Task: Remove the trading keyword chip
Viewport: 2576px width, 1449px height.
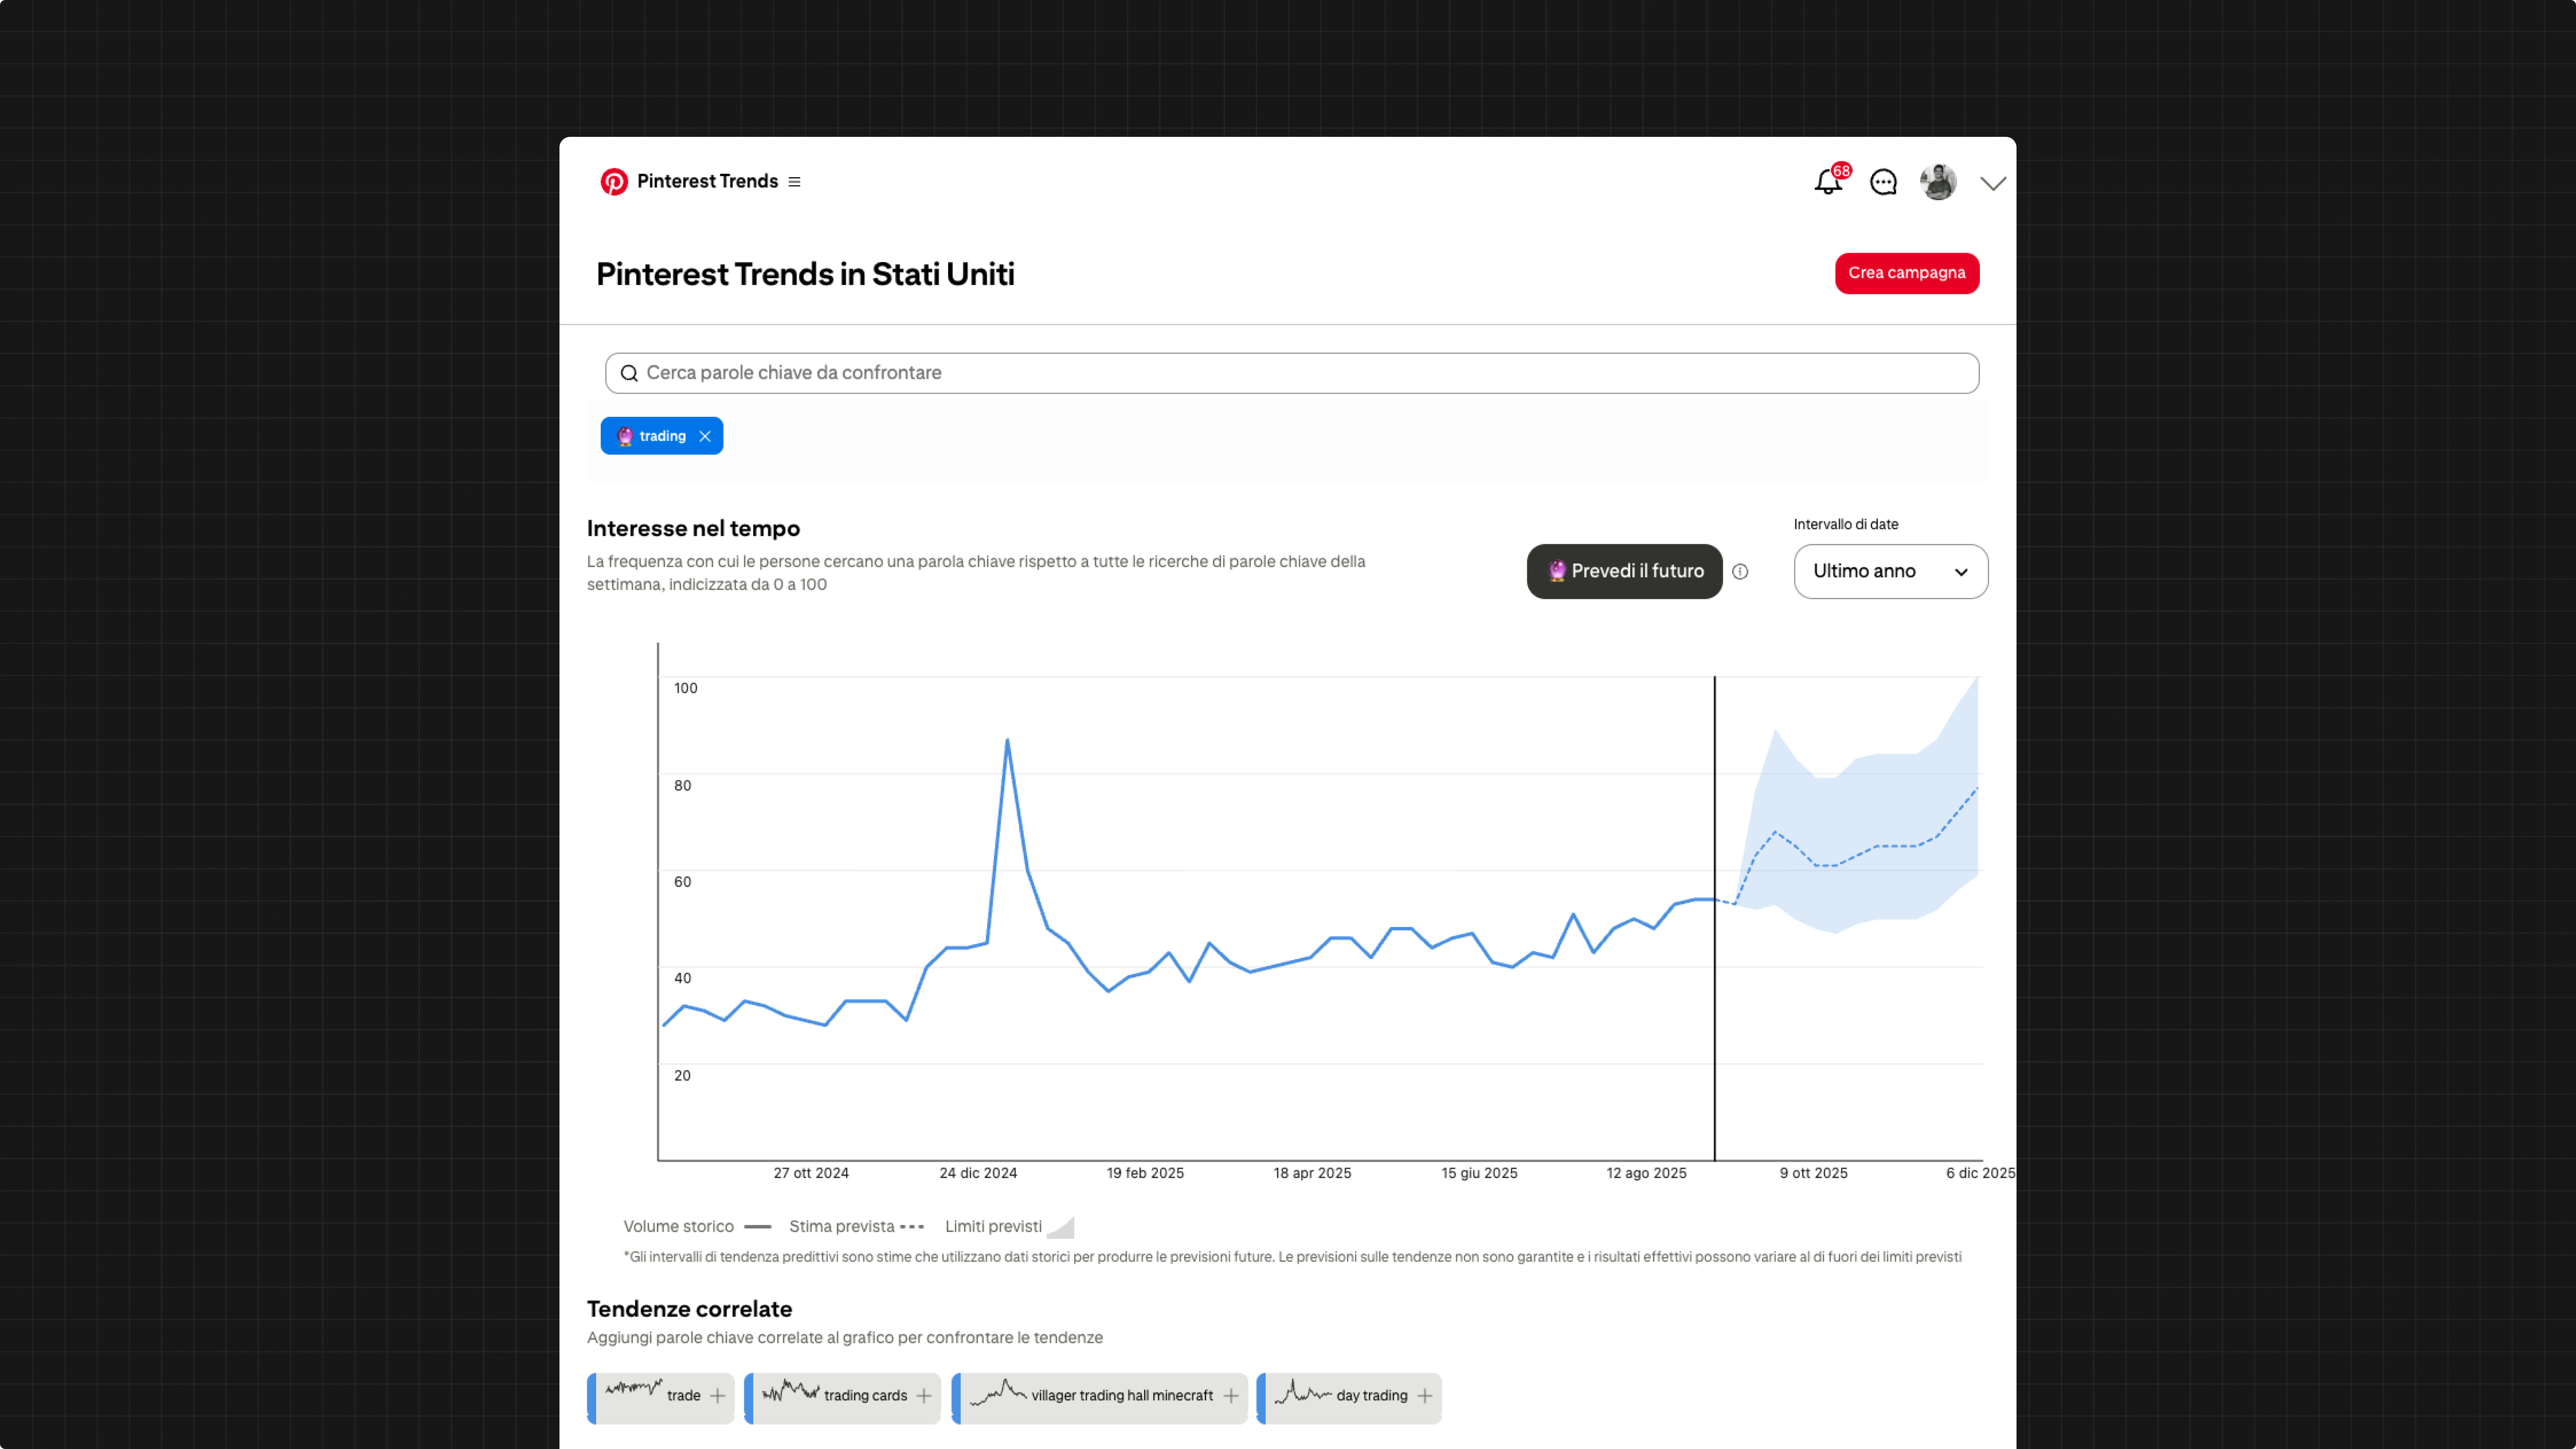Action: 705,436
